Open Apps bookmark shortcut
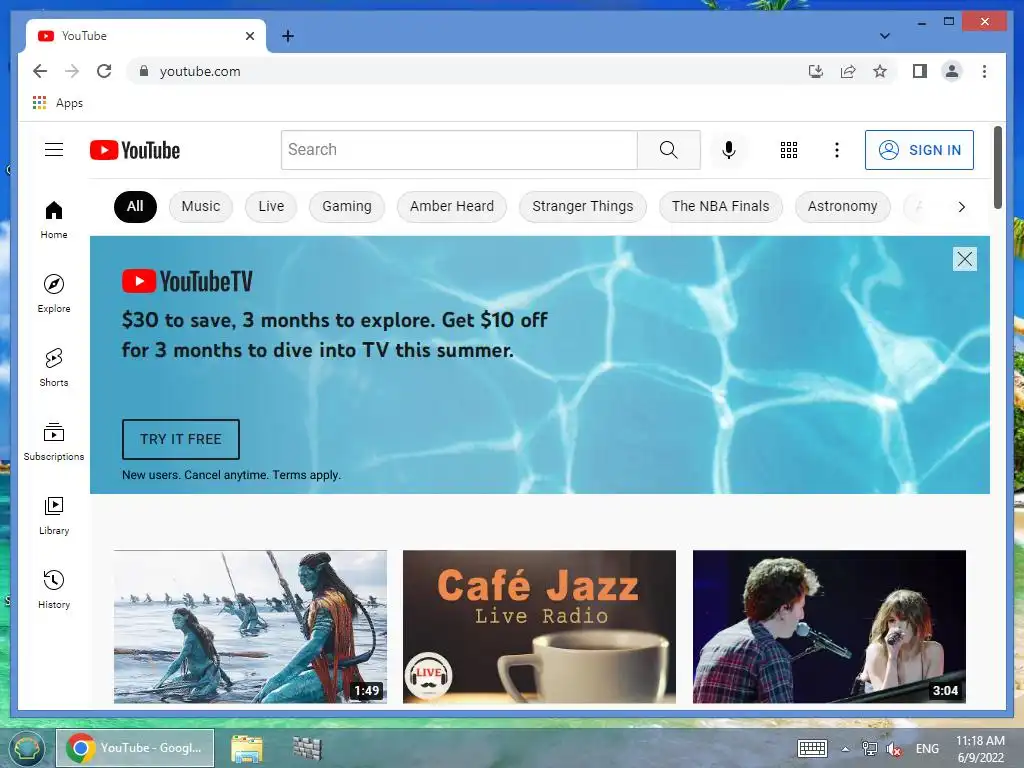 pyautogui.click(x=57, y=103)
